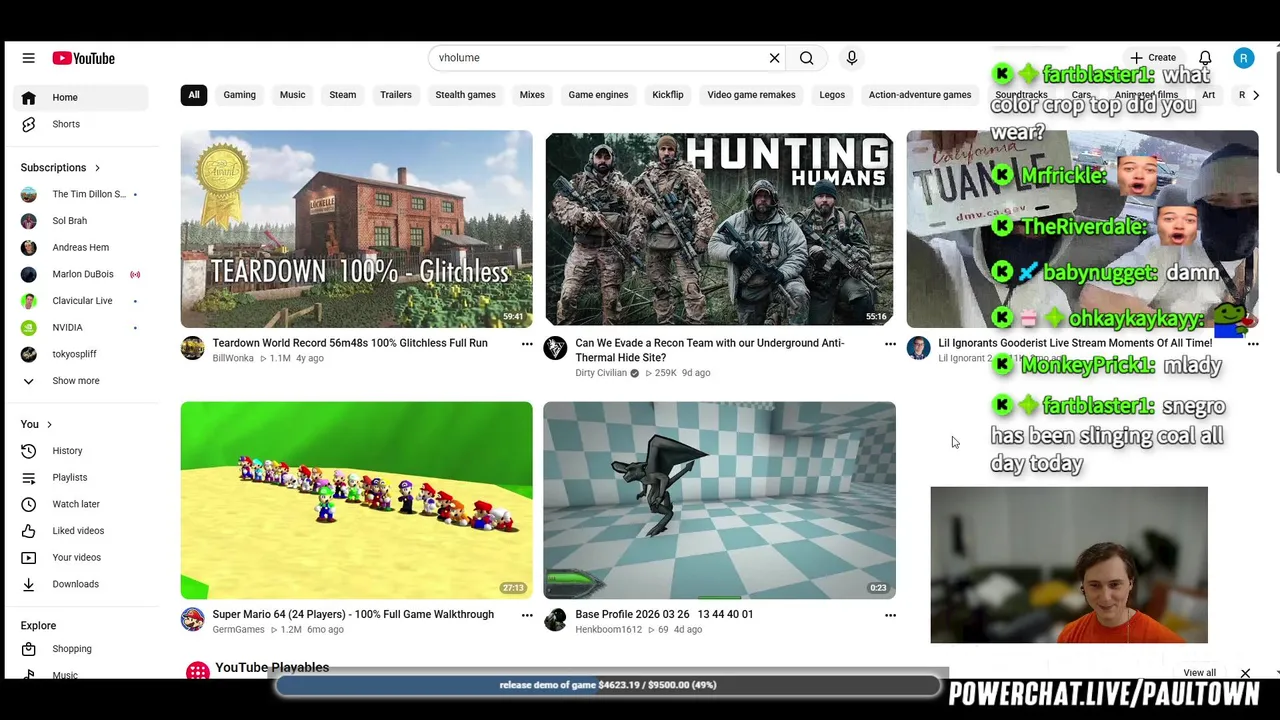Image resolution: width=1280 pixels, height=720 pixels.
Task: Open more options for Recon Team video
Action: (x=890, y=344)
